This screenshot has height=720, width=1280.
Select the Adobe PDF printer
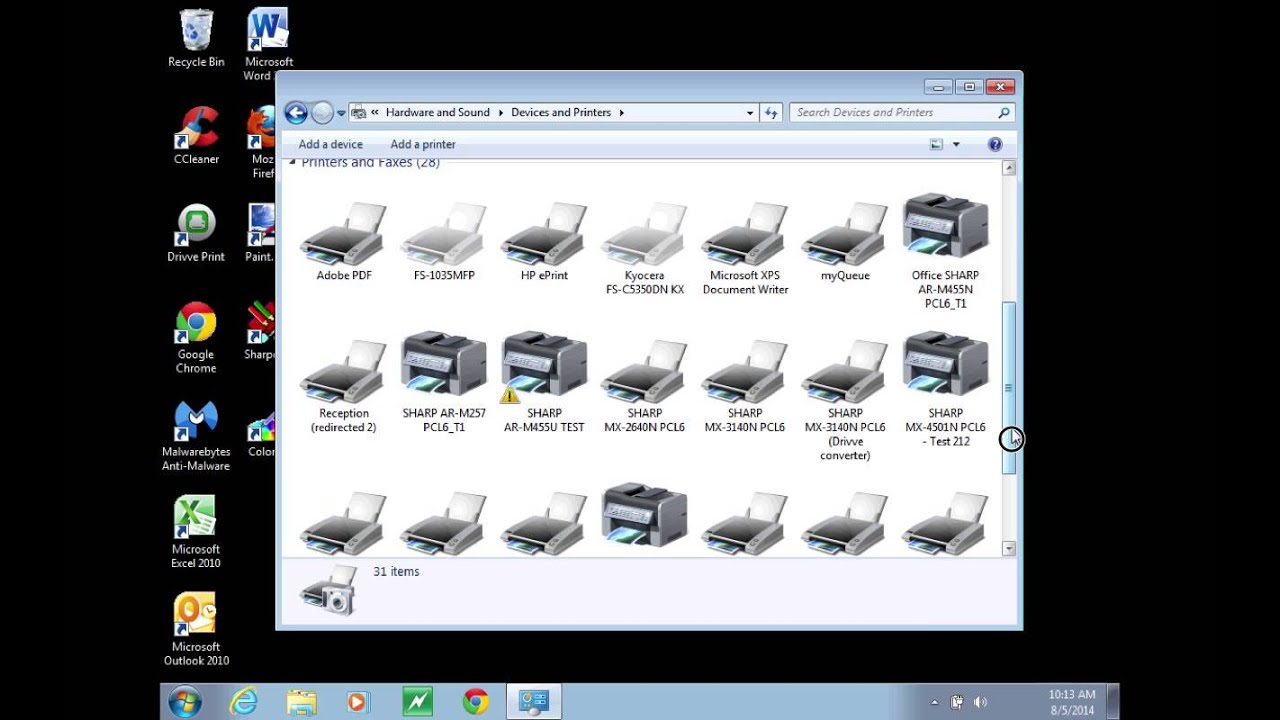click(344, 242)
